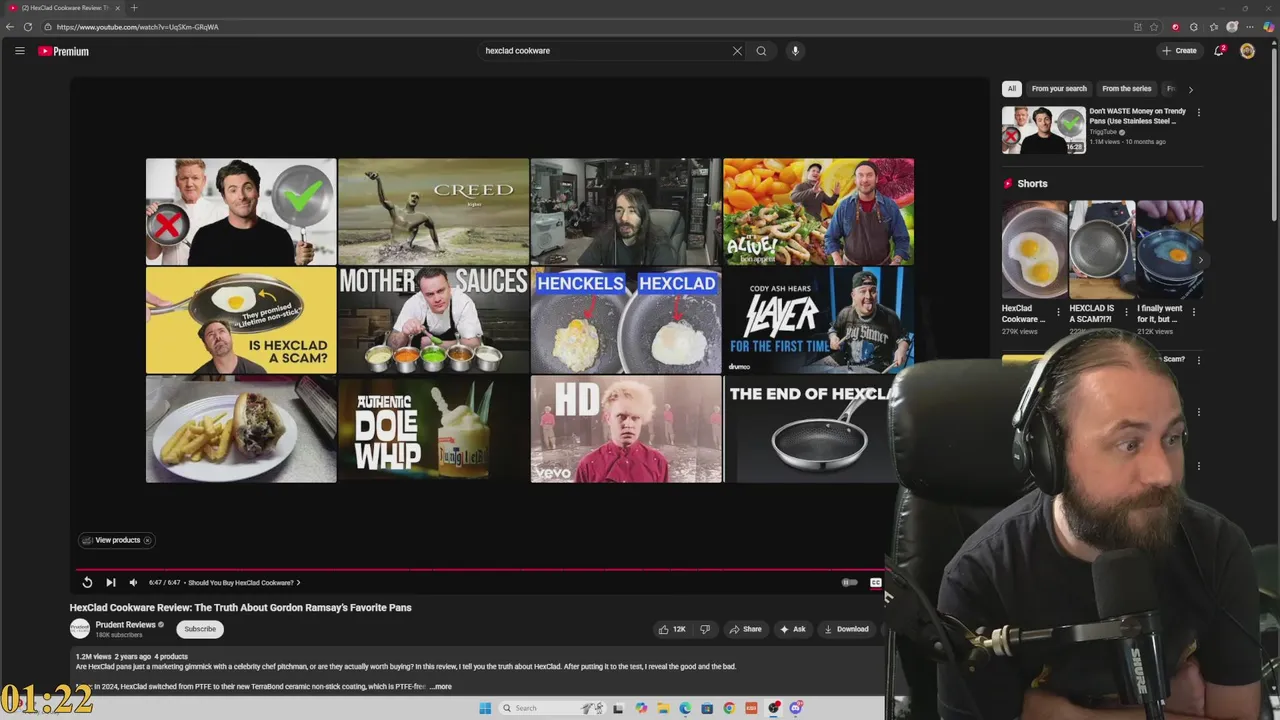Download the video
The height and width of the screenshot is (720, 1280).
[846, 629]
